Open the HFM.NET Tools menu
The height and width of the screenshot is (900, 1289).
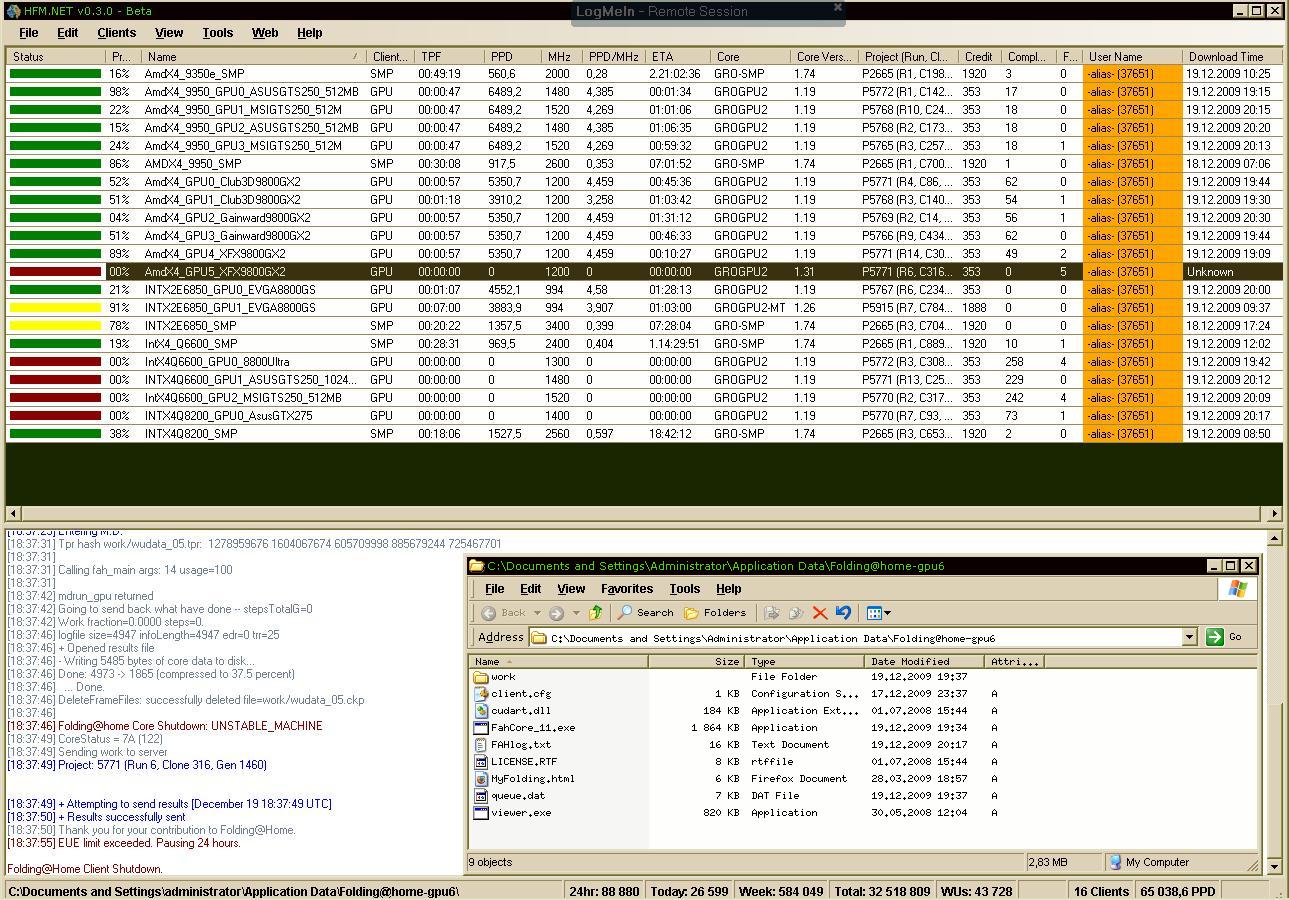click(x=217, y=33)
